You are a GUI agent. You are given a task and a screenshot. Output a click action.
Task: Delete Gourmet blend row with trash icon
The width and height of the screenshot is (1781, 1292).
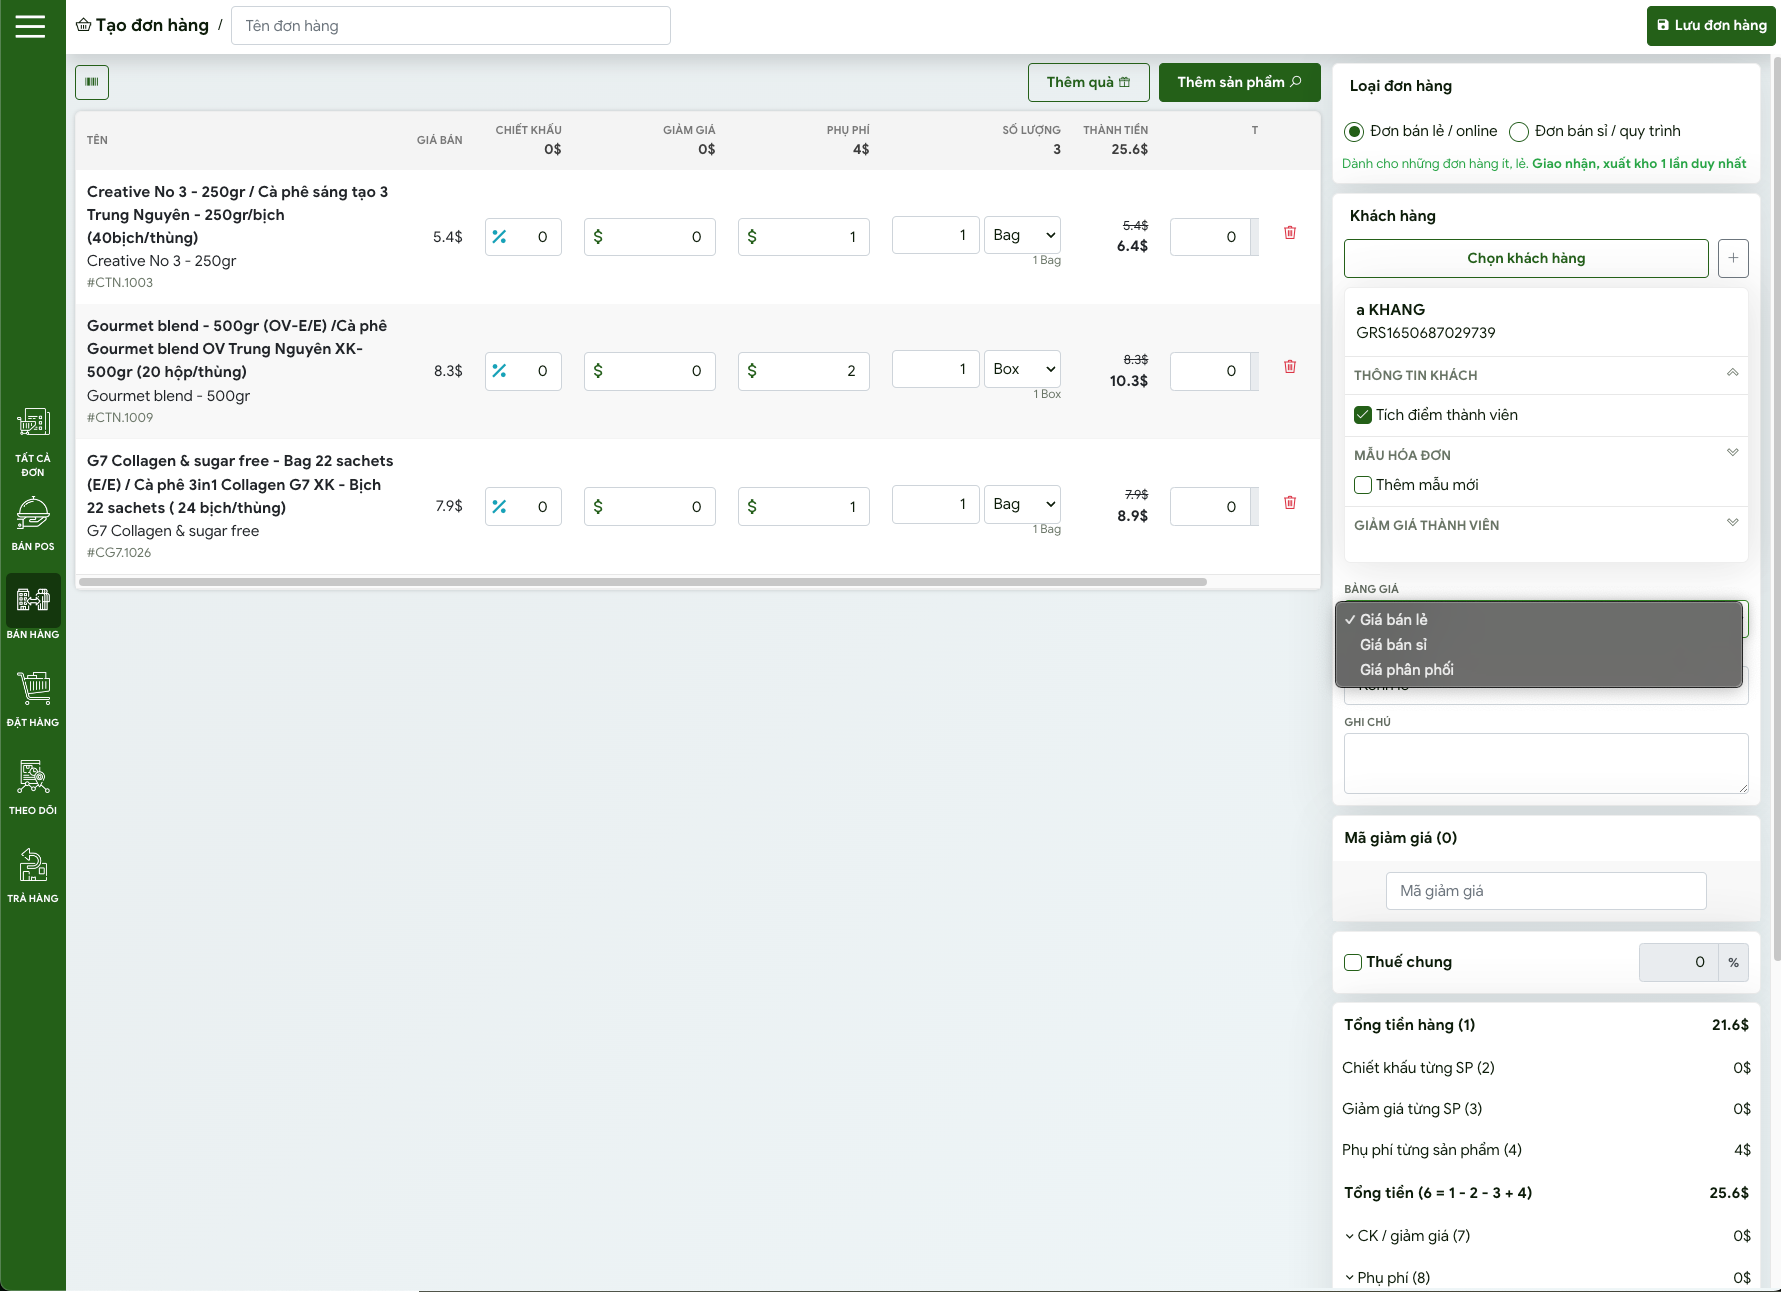point(1290,366)
